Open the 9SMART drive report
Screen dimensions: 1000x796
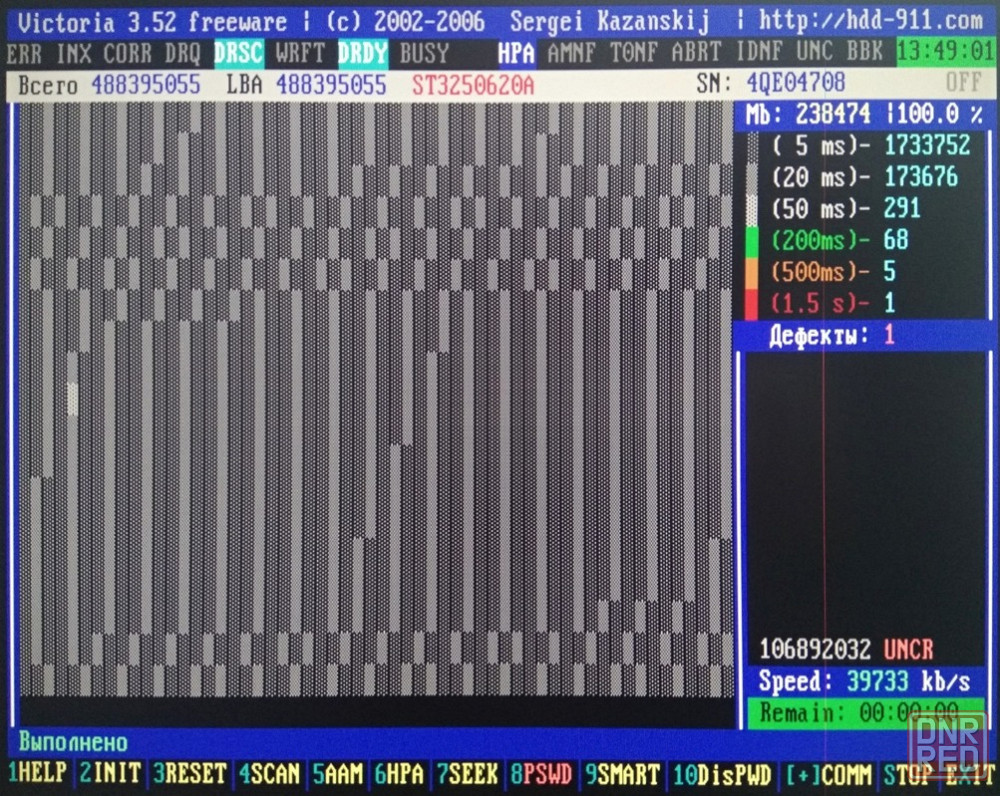(622, 774)
